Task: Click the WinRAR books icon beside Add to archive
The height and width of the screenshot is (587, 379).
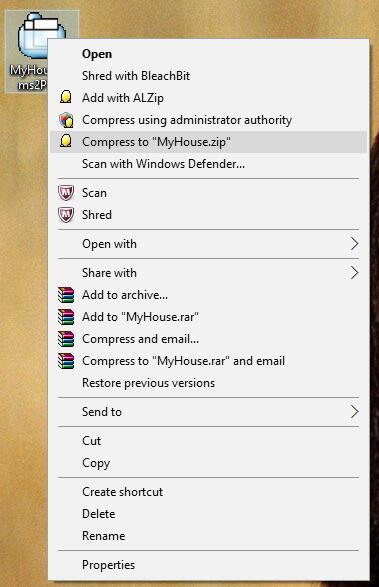Action: click(x=66, y=295)
